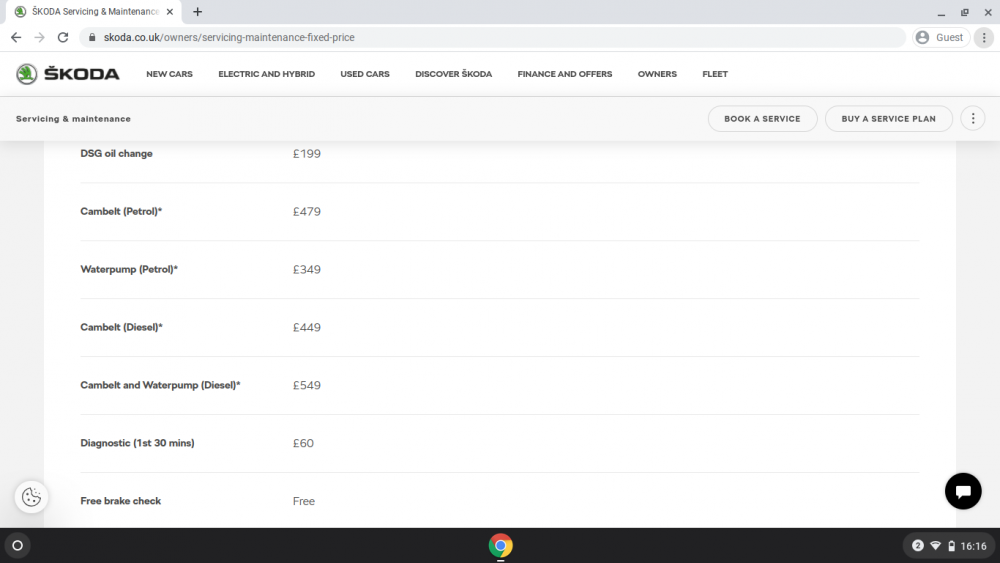Screen dimensions: 1000x563
Task: Click the ŠKODA logo in the header
Action: tap(68, 74)
